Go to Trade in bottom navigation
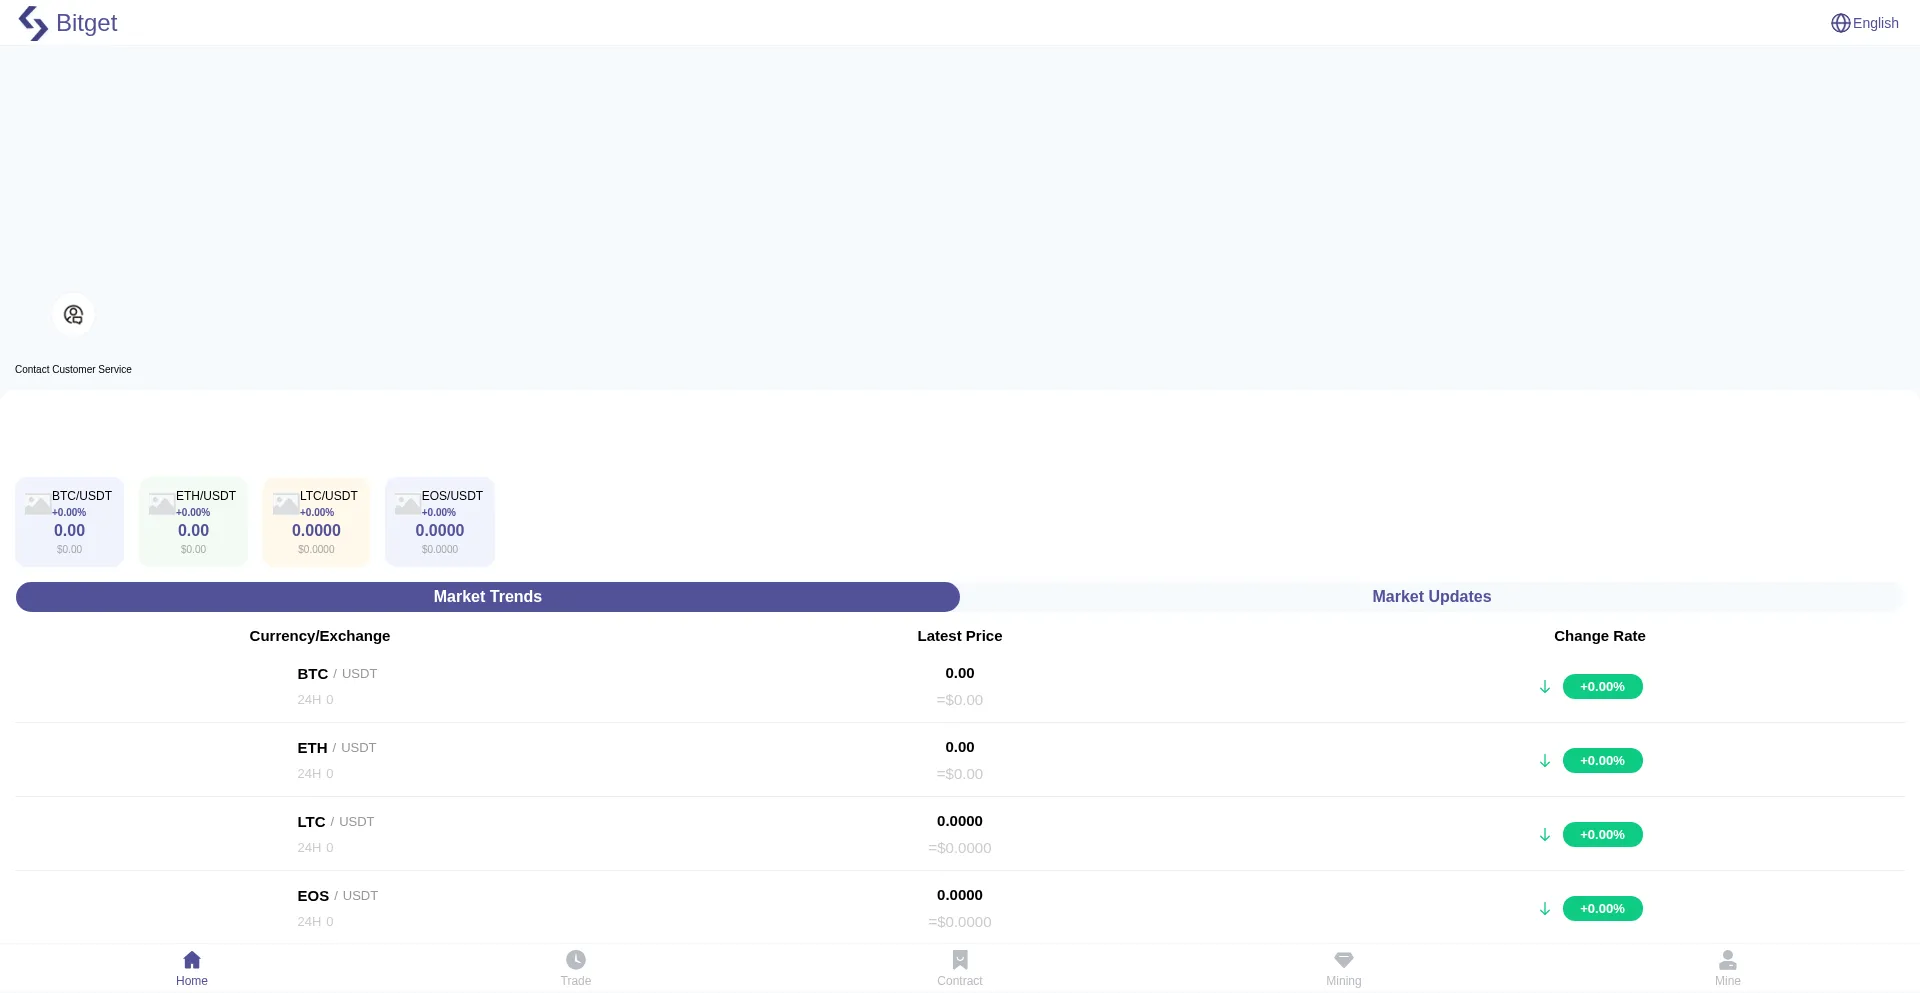The height and width of the screenshot is (993, 1920). (576, 967)
